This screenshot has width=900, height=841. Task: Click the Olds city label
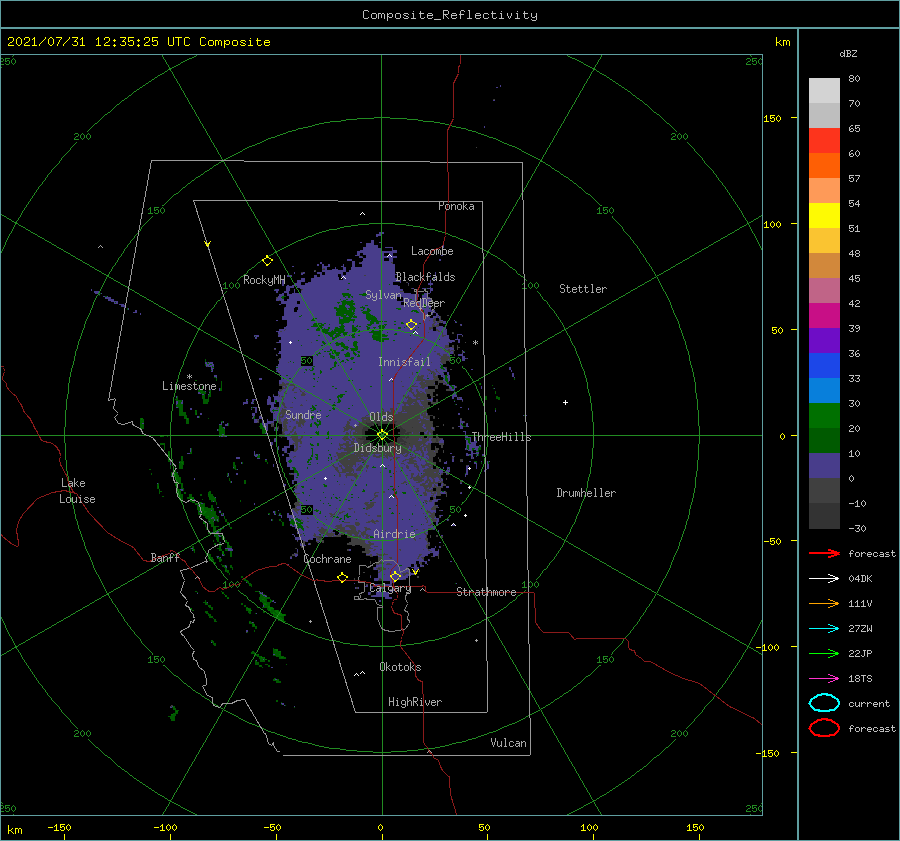coord(381,417)
